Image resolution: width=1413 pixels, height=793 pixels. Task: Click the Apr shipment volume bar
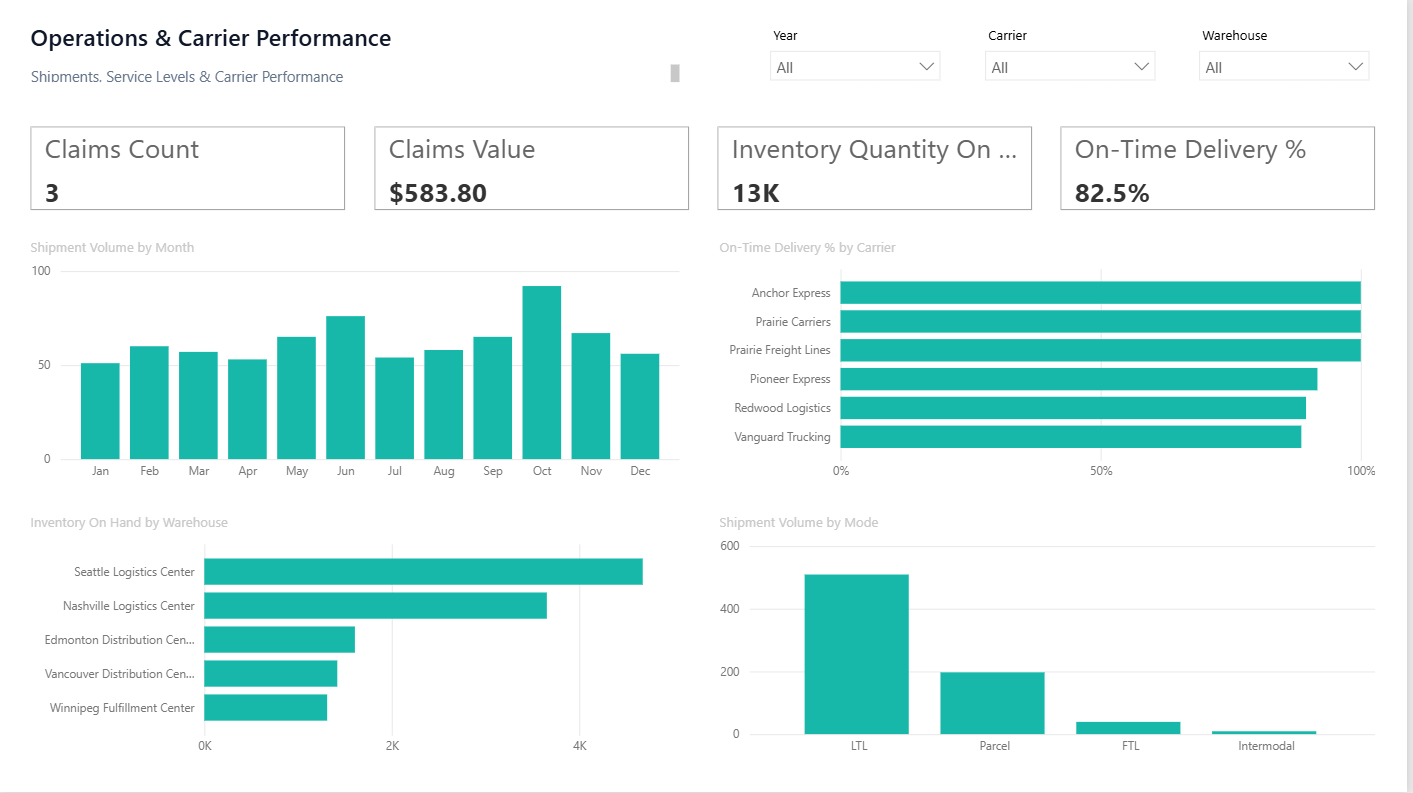pyautogui.click(x=247, y=409)
